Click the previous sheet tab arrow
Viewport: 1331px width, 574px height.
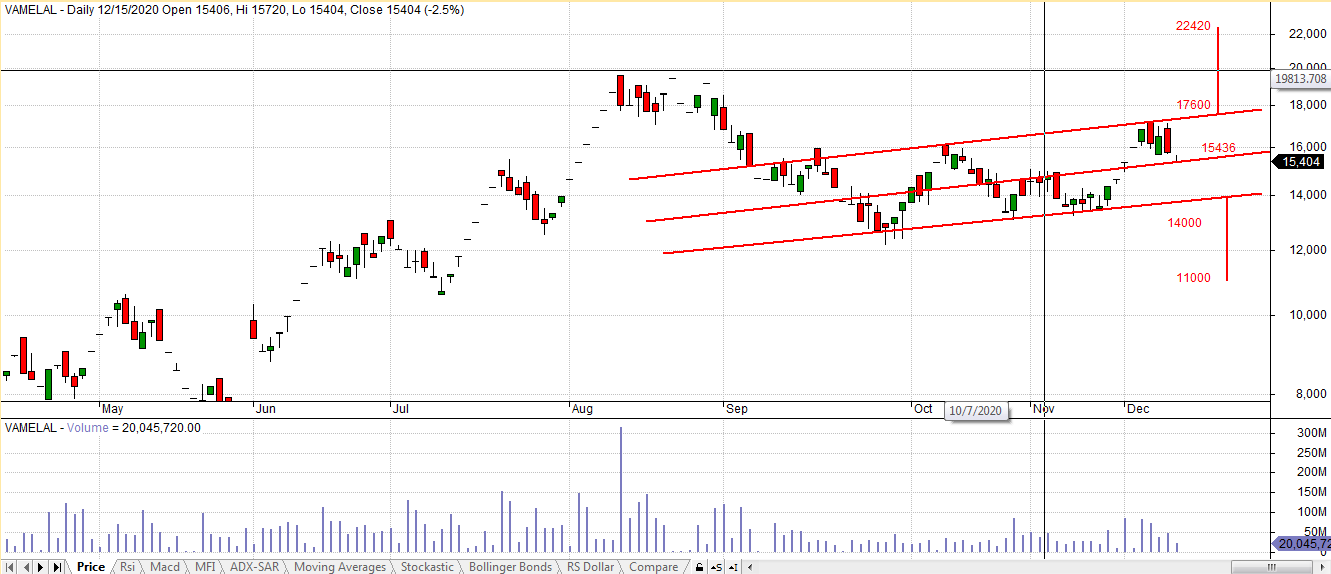[x=25, y=567]
